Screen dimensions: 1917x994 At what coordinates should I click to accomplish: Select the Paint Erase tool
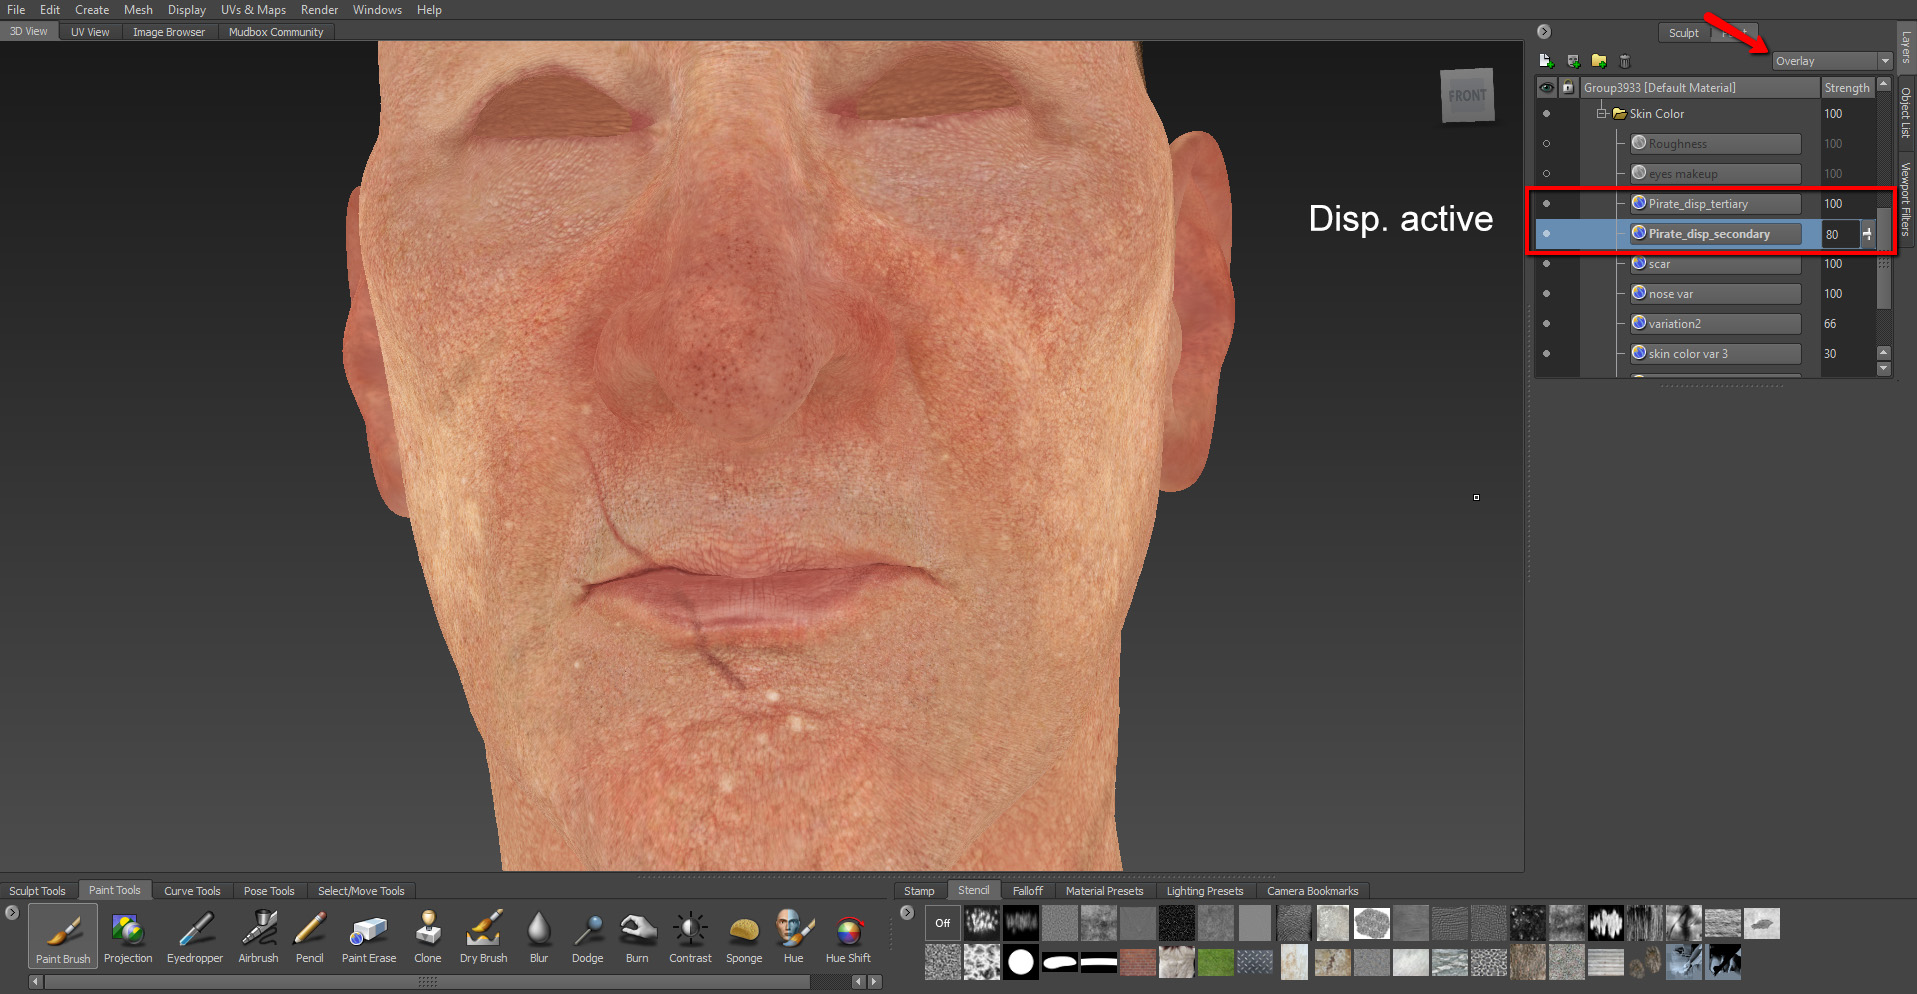tap(369, 937)
